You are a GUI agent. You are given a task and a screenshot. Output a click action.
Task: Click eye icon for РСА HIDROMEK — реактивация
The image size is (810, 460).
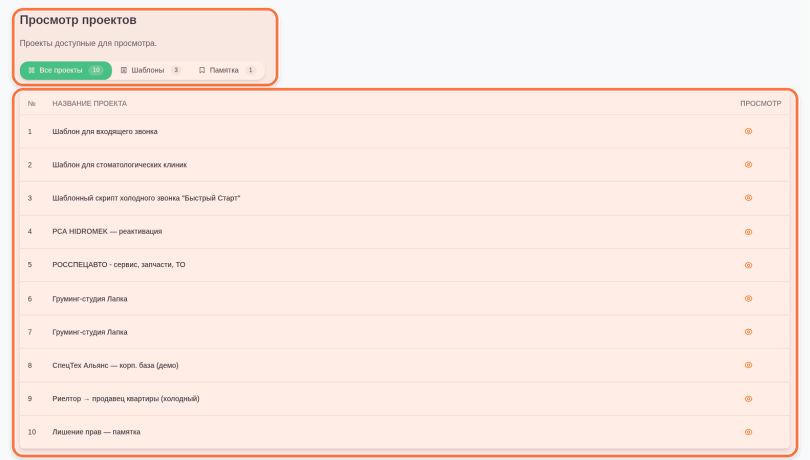tap(748, 232)
